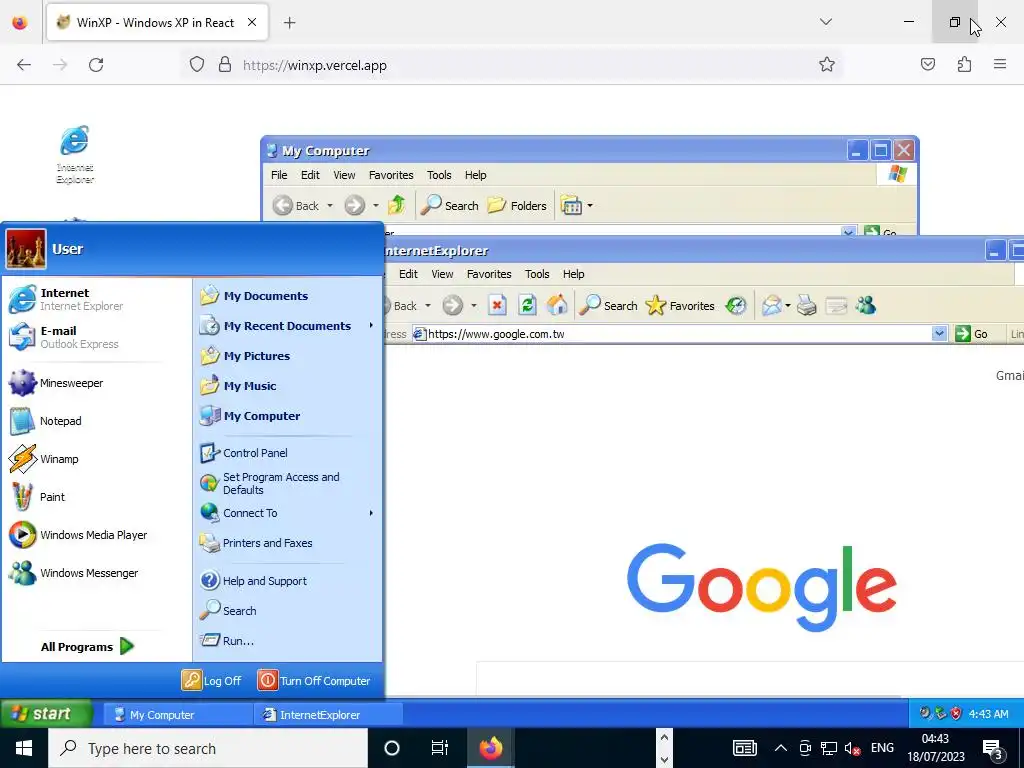Click the History icon in InternetExplorer toolbar
This screenshot has height=768, width=1024.
[x=736, y=305]
